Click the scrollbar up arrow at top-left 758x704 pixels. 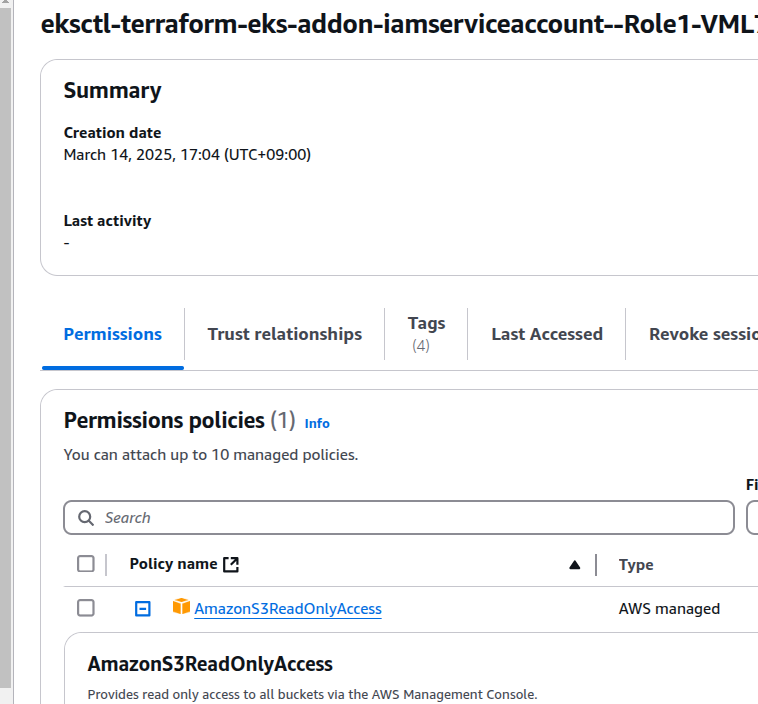[x=5, y=2]
